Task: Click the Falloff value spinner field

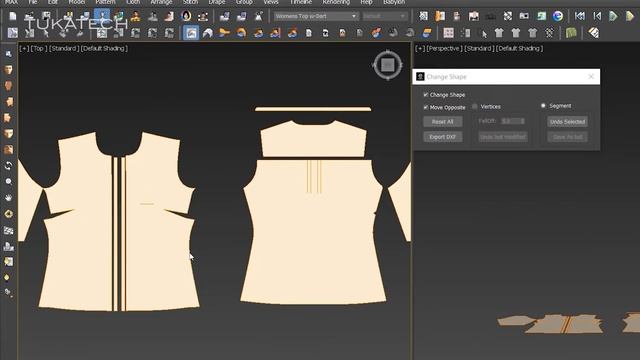Action: [513, 121]
